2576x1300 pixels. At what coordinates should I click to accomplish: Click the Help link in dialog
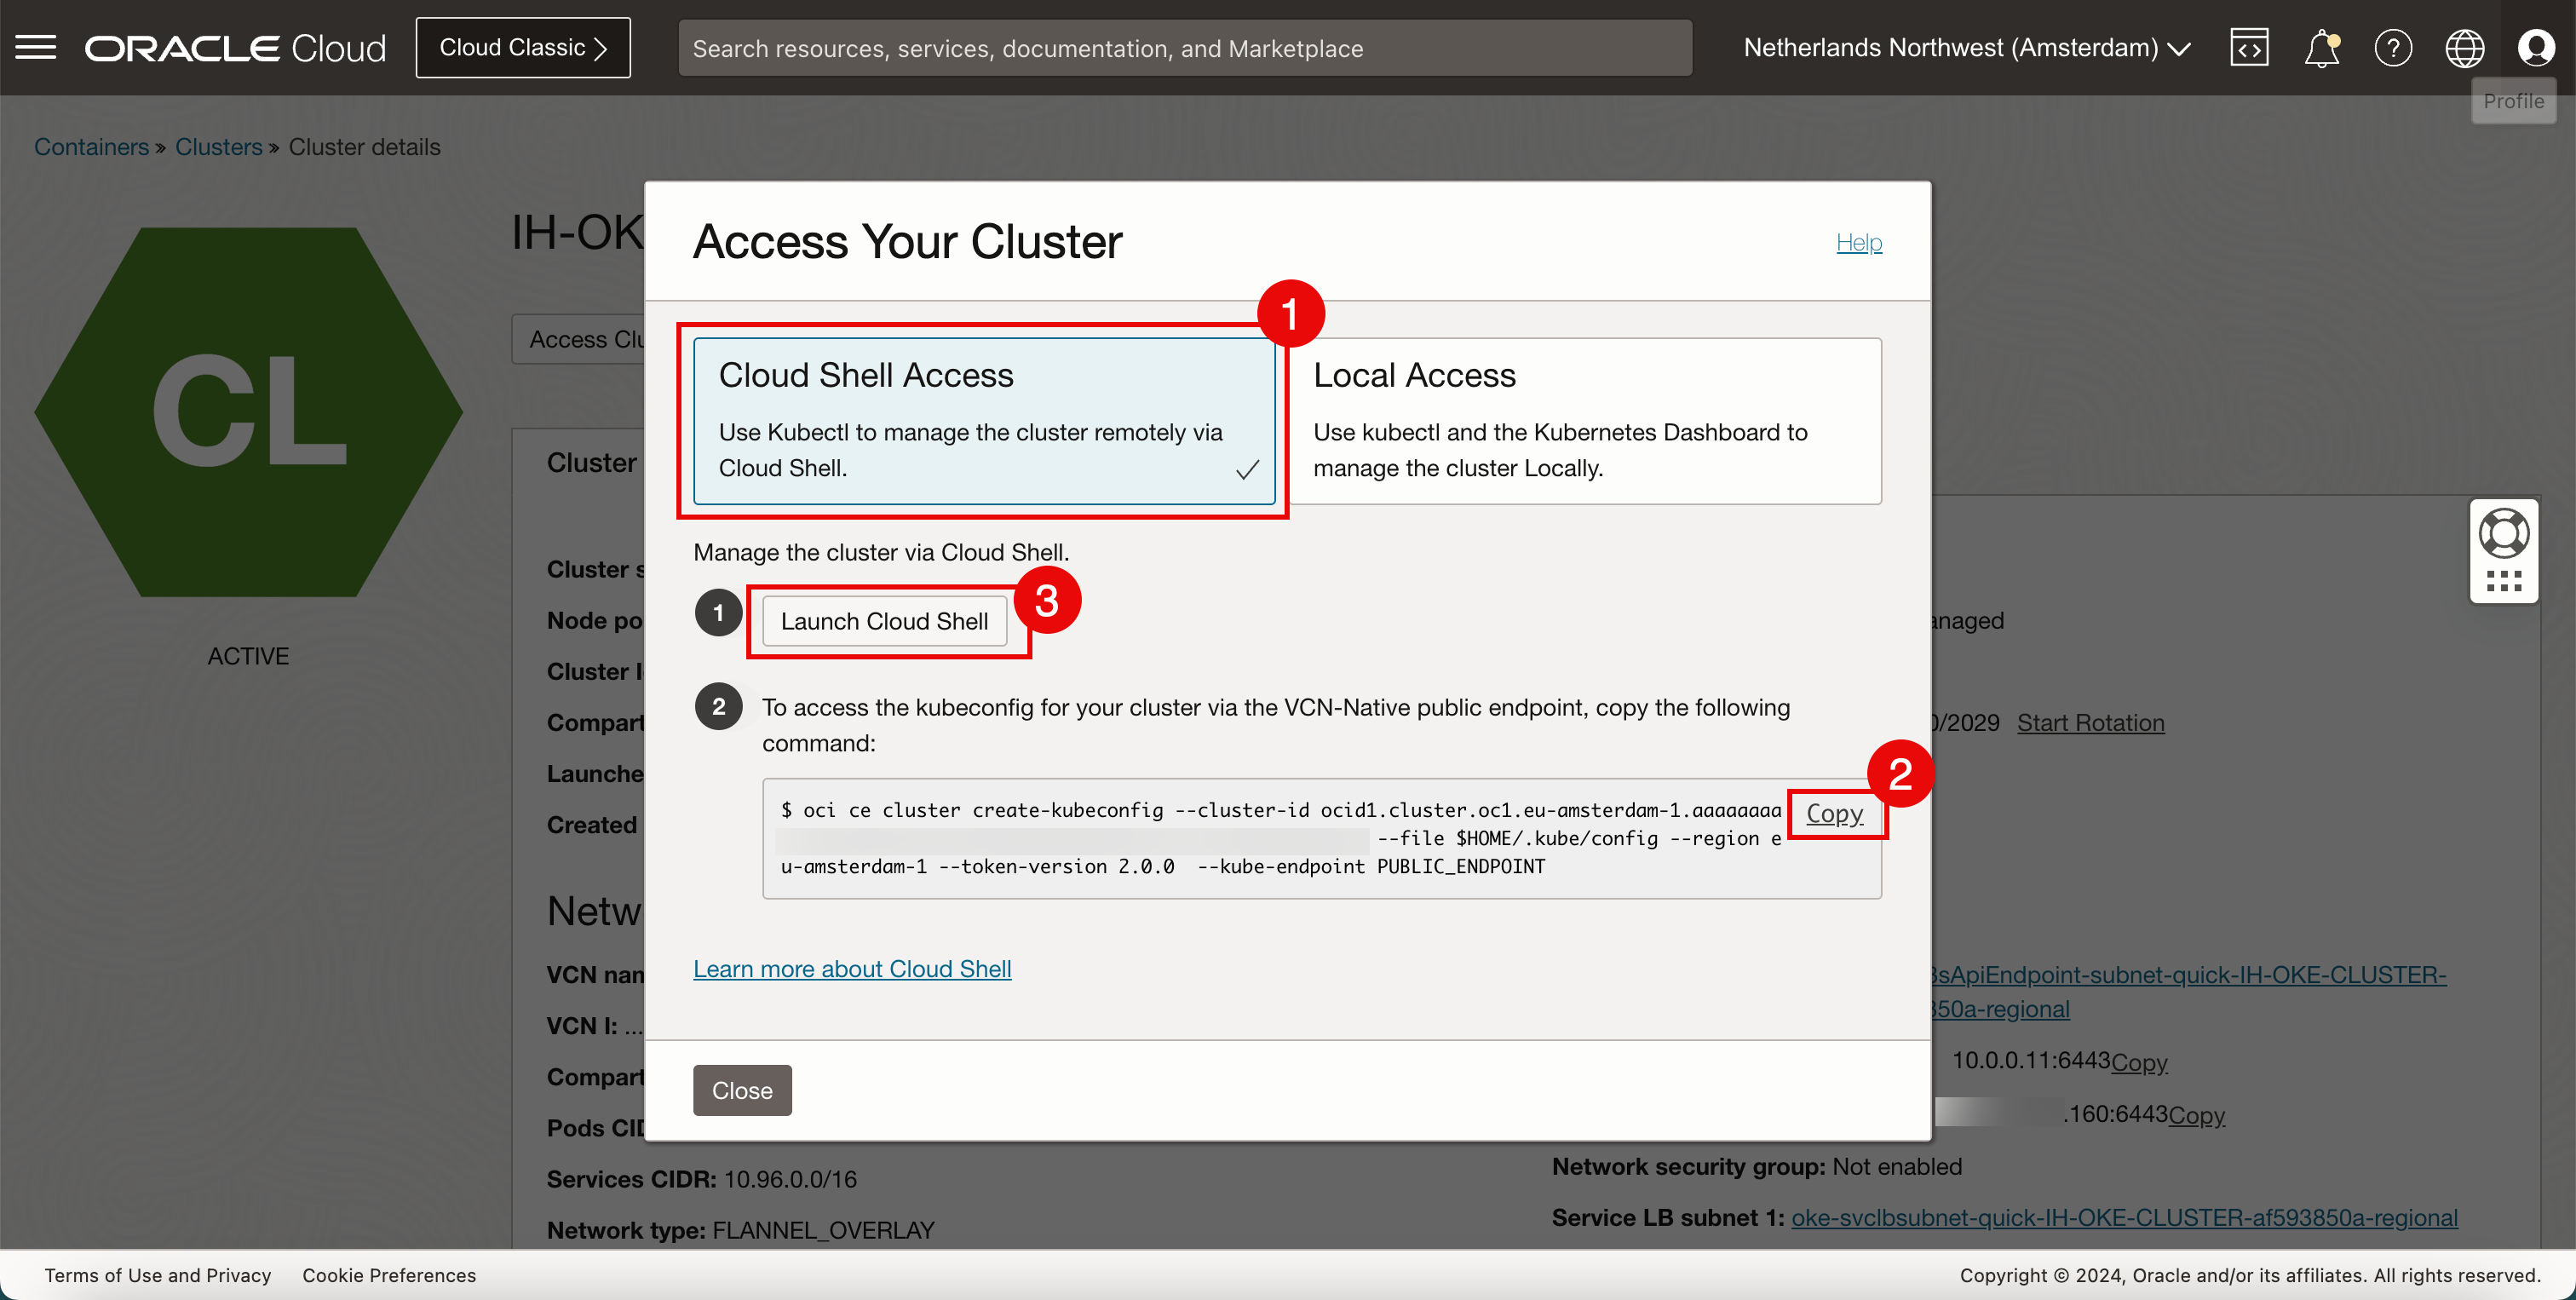click(x=1858, y=242)
